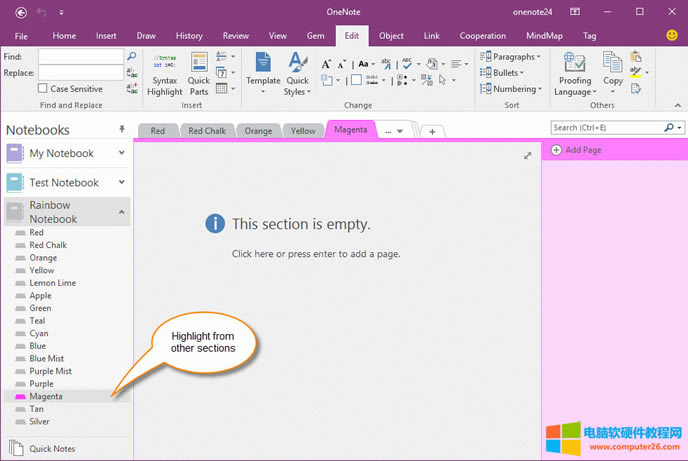Expand the My Notebook chevron
The height and width of the screenshot is (461, 688).
click(122, 153)
